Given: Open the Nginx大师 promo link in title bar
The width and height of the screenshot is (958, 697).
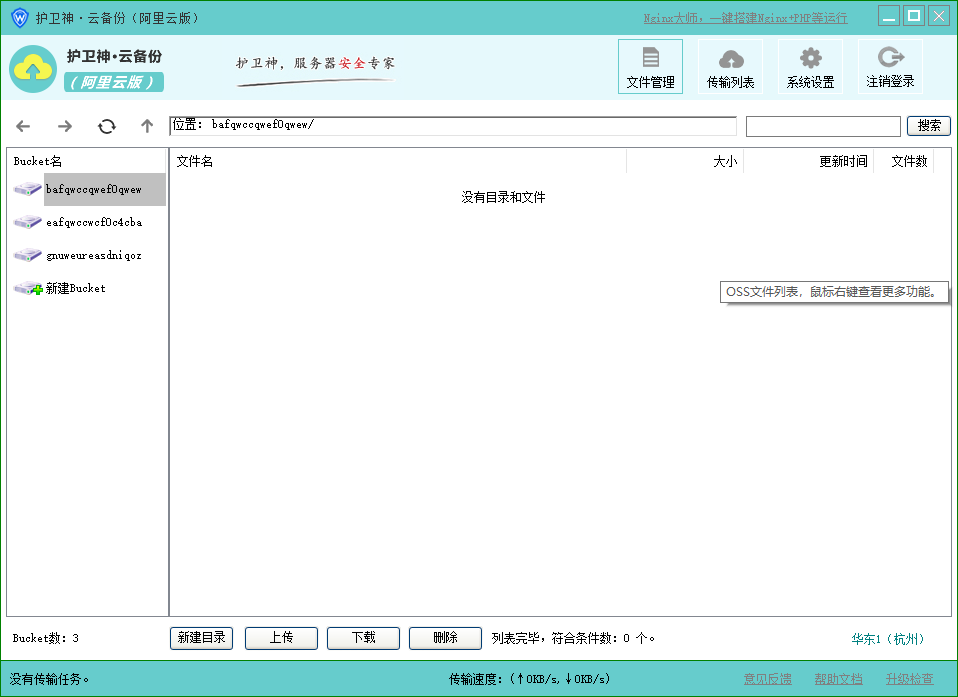Looking at the screenshot, I should click(745, 18).
